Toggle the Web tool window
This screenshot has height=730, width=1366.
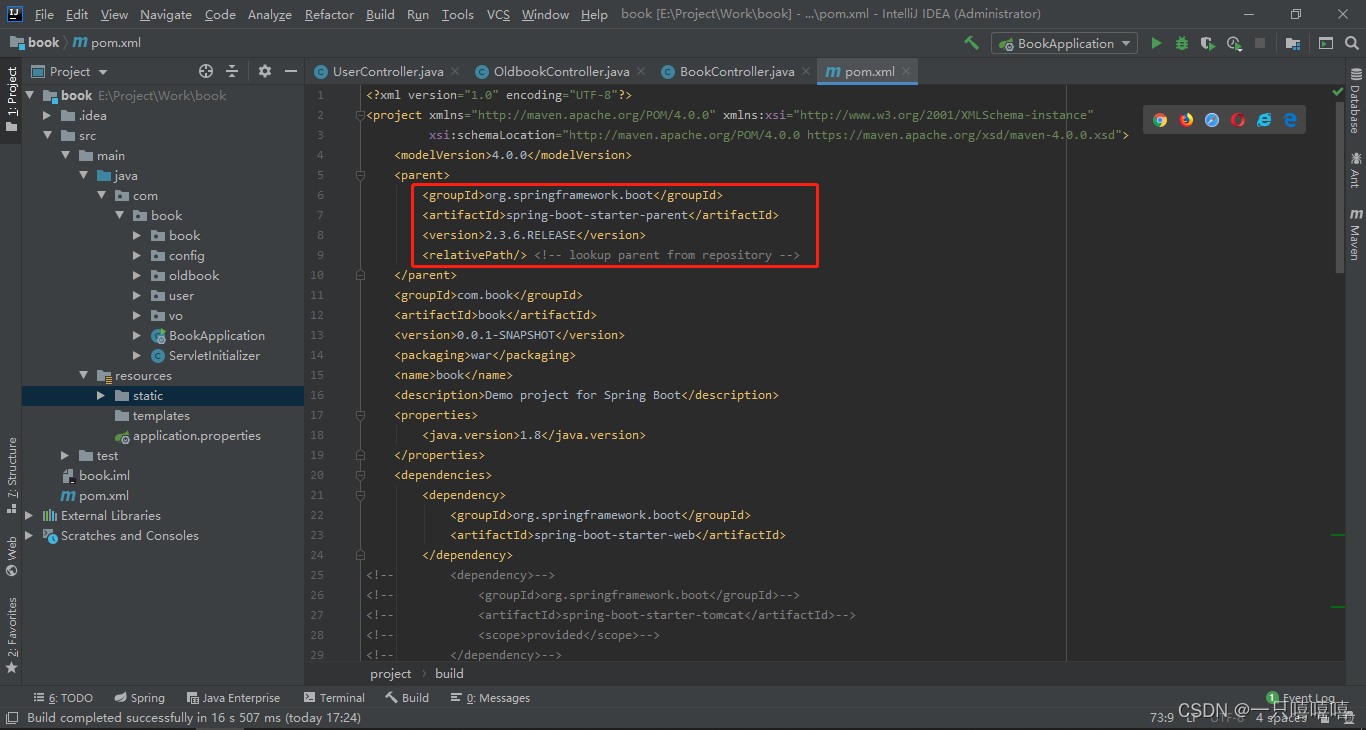tap(11, 557)
